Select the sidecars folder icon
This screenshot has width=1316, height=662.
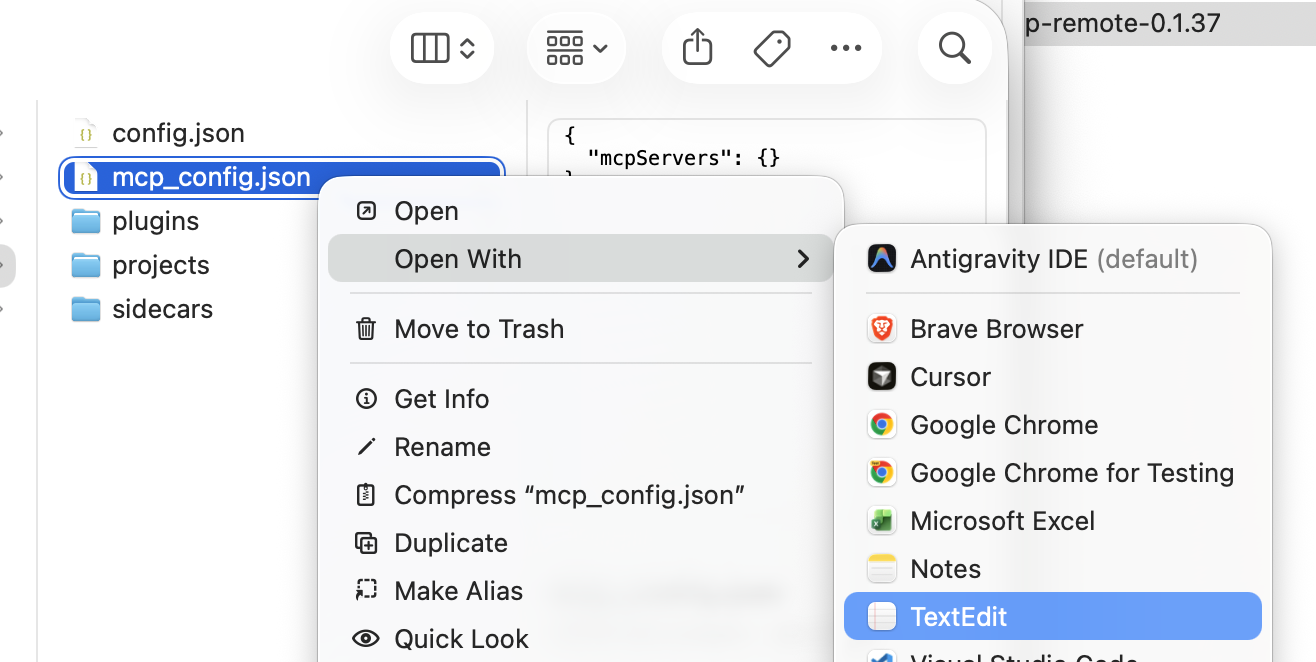[87, 309]
